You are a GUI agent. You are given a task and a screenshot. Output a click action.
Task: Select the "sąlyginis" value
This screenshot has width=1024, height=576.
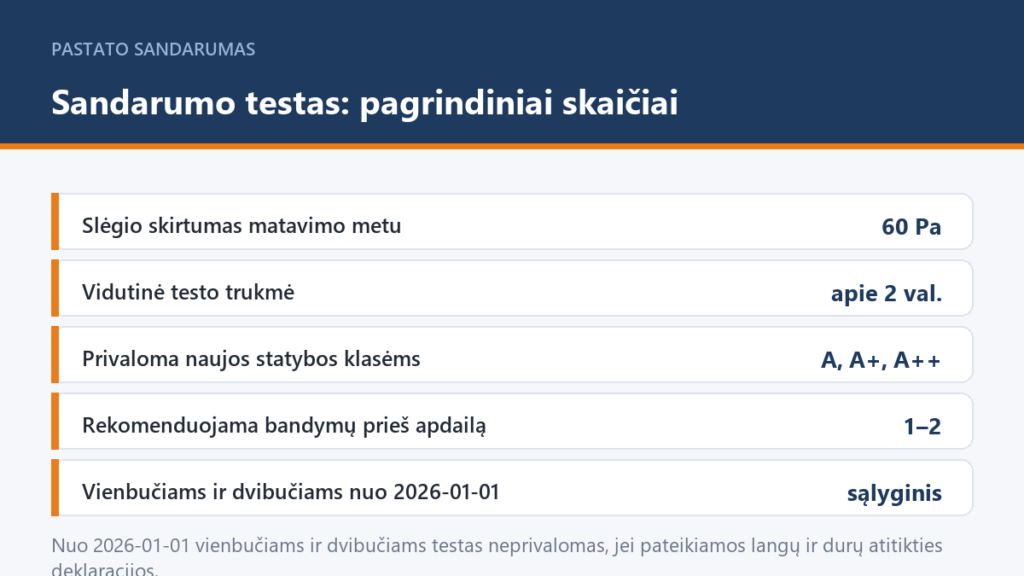pos(894,493)
